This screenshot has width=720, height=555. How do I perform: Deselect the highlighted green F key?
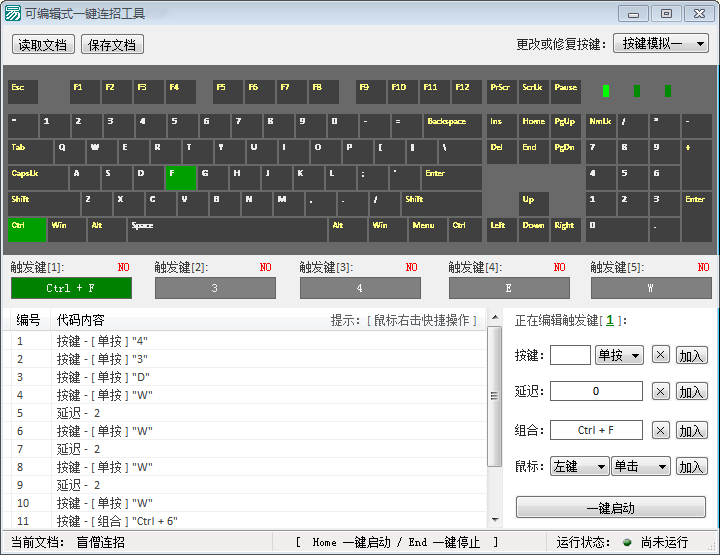[181, 177]
